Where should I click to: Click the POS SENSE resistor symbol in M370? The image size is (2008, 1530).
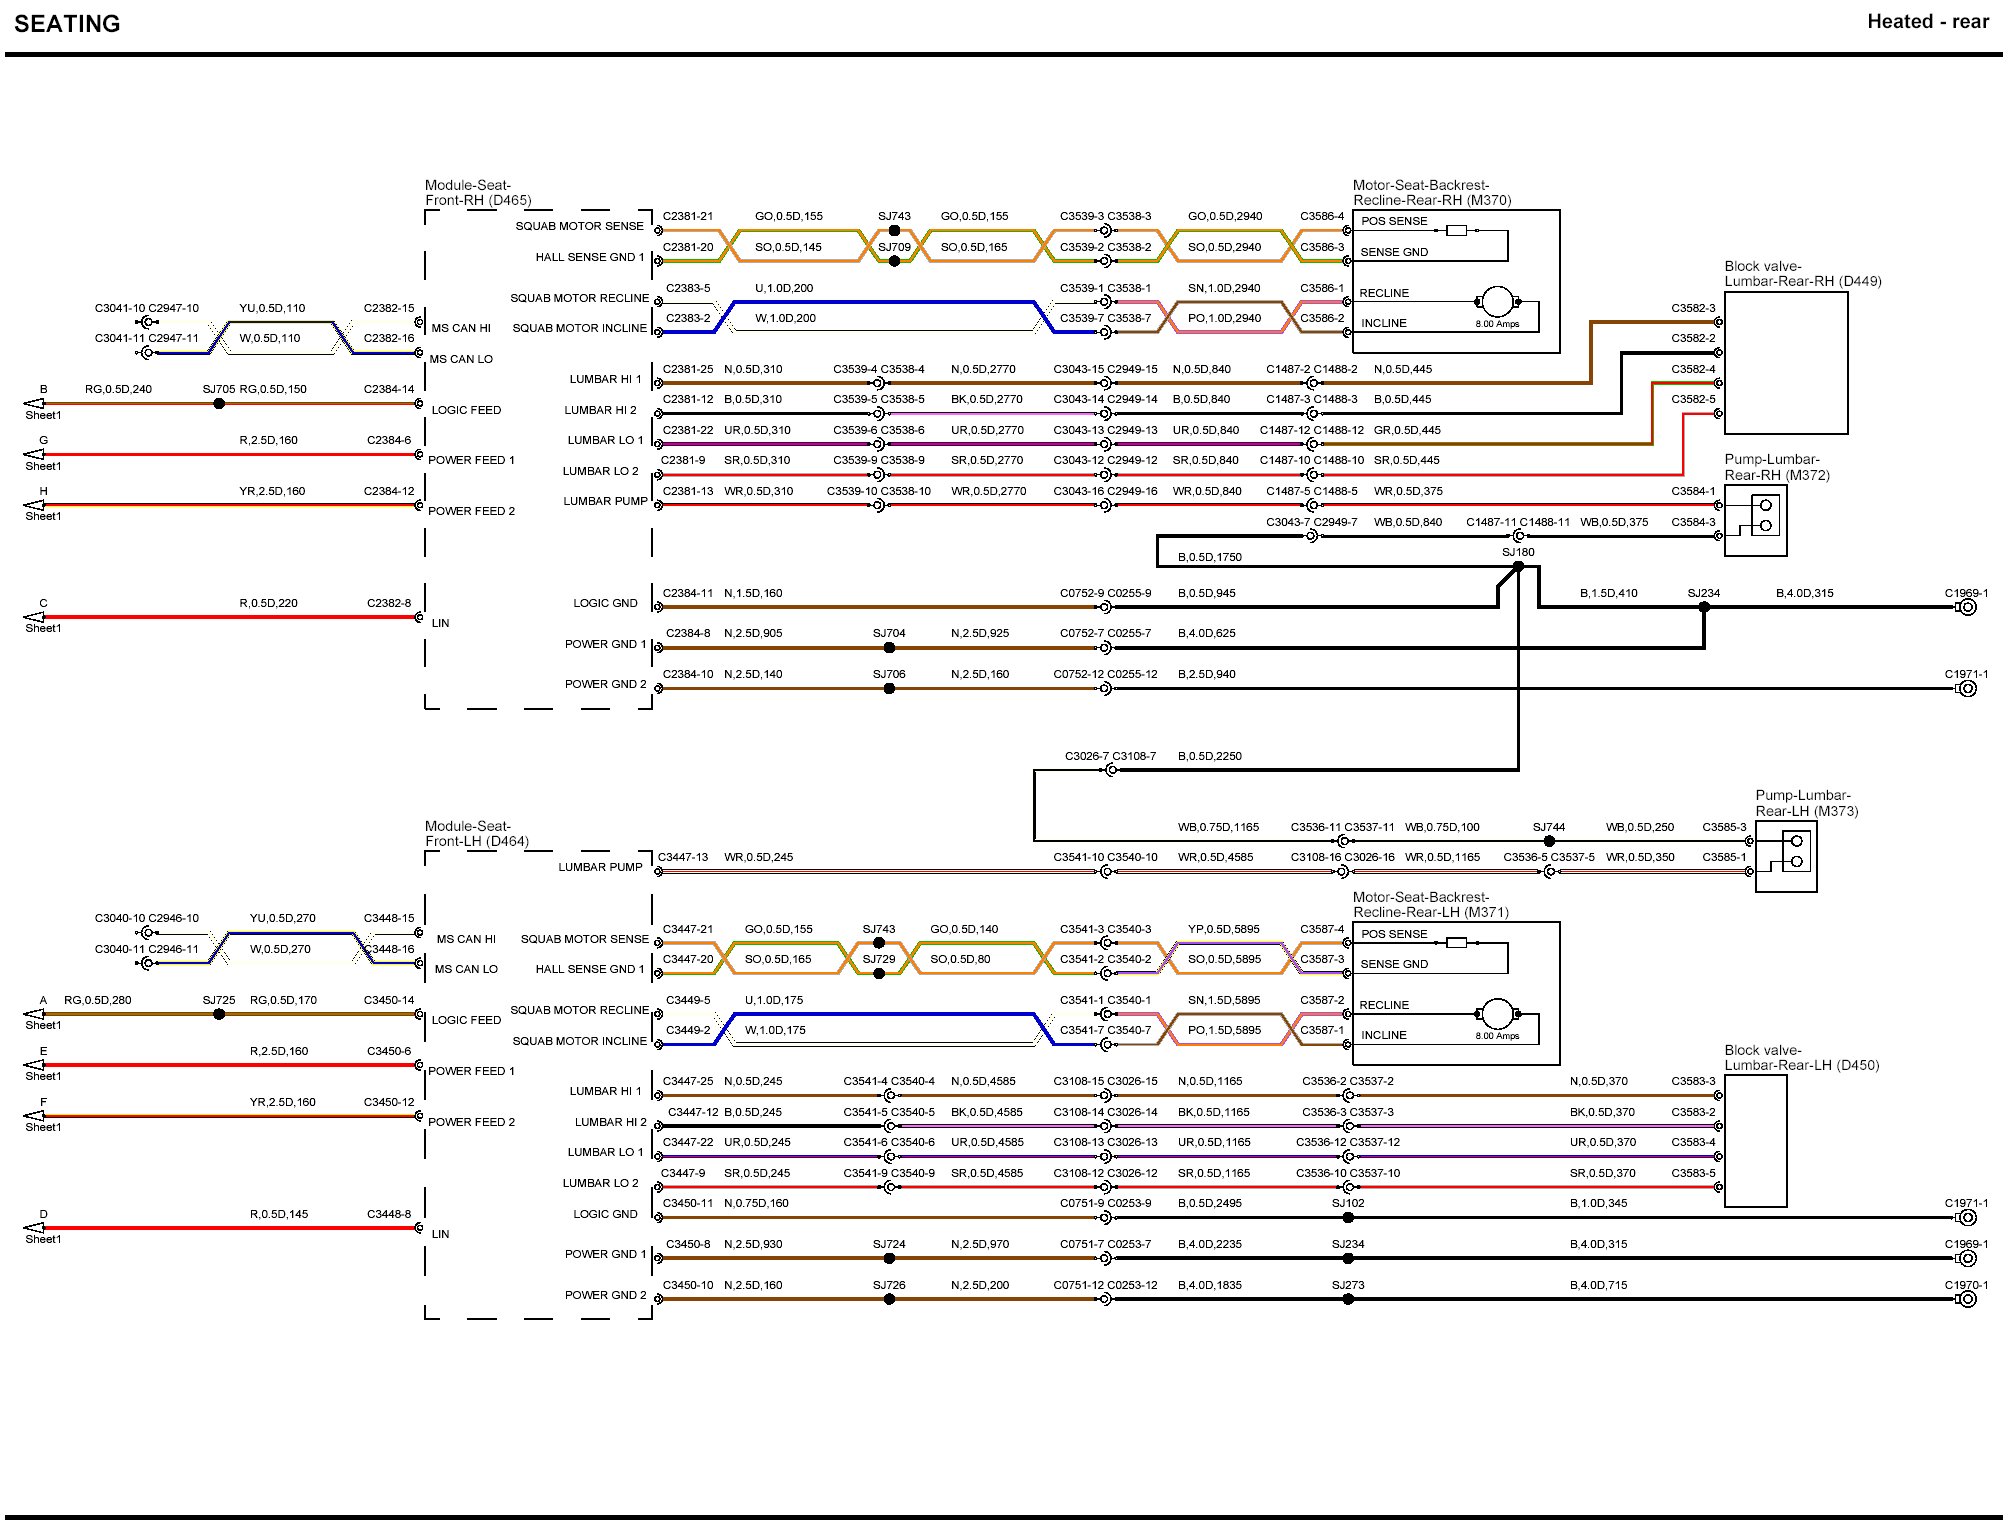click(x=1456, y=231)
